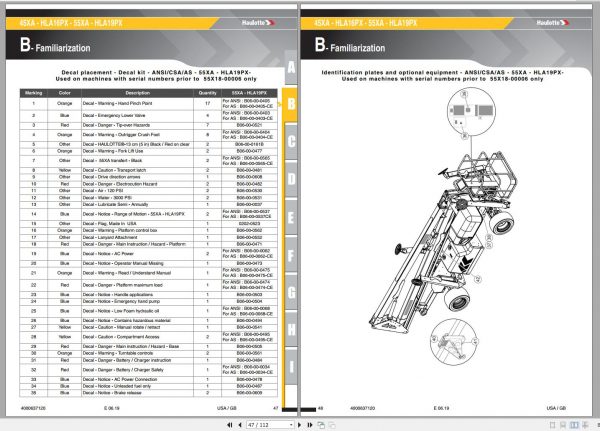Jump to section tab G
Screen dimensions: 600x431
click(291, 292)
